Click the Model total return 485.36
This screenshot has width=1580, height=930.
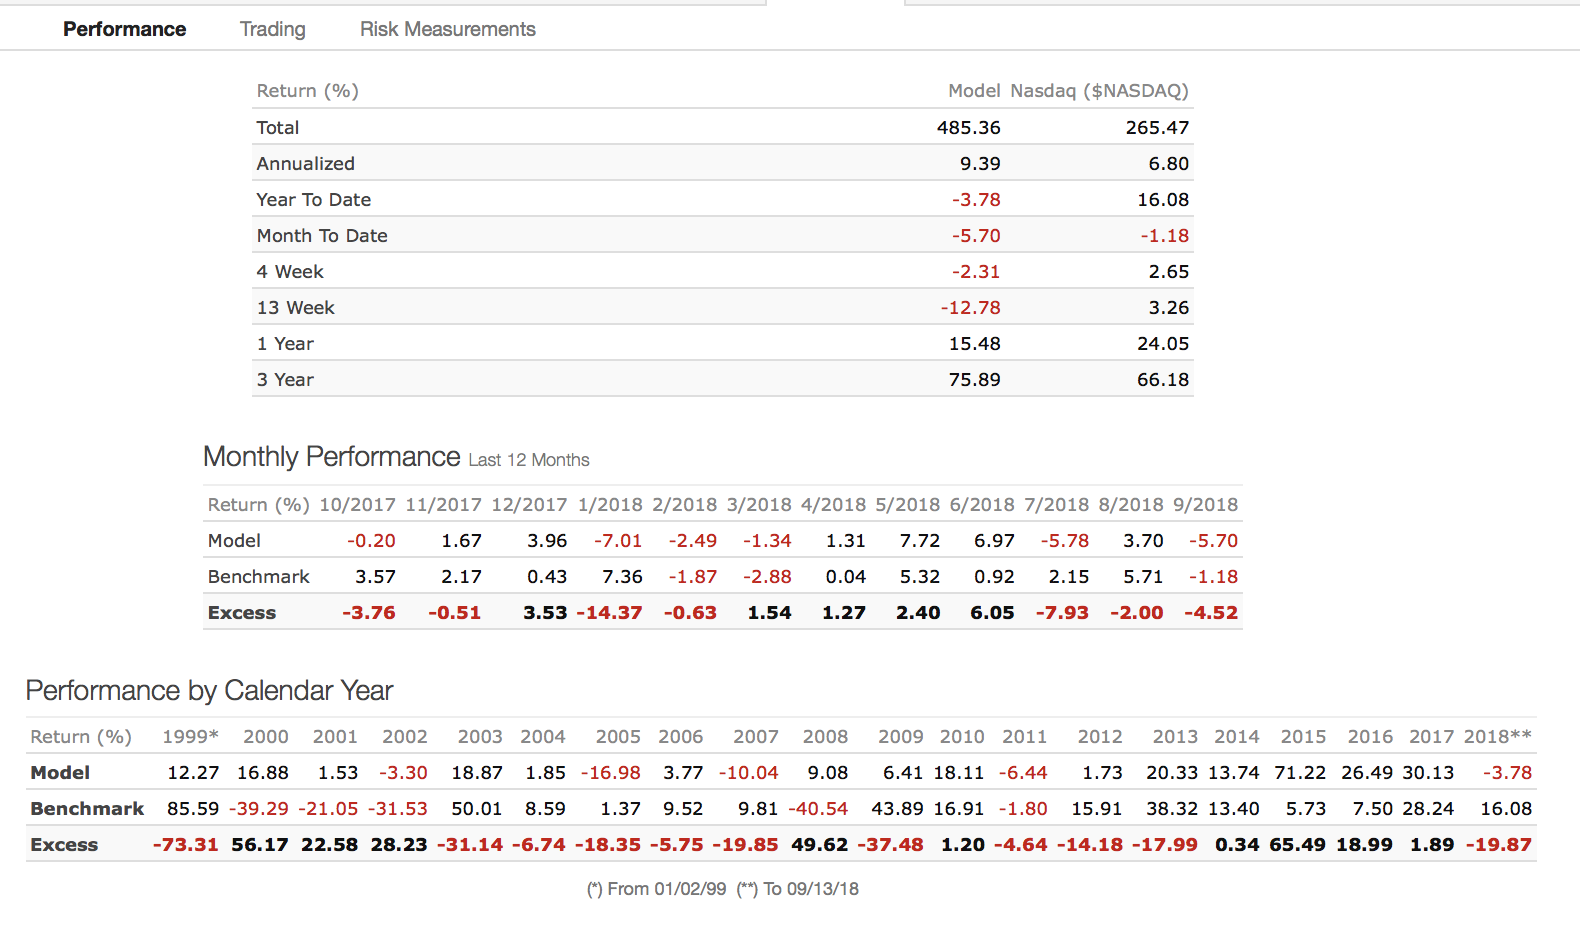[x=968, y=128]
